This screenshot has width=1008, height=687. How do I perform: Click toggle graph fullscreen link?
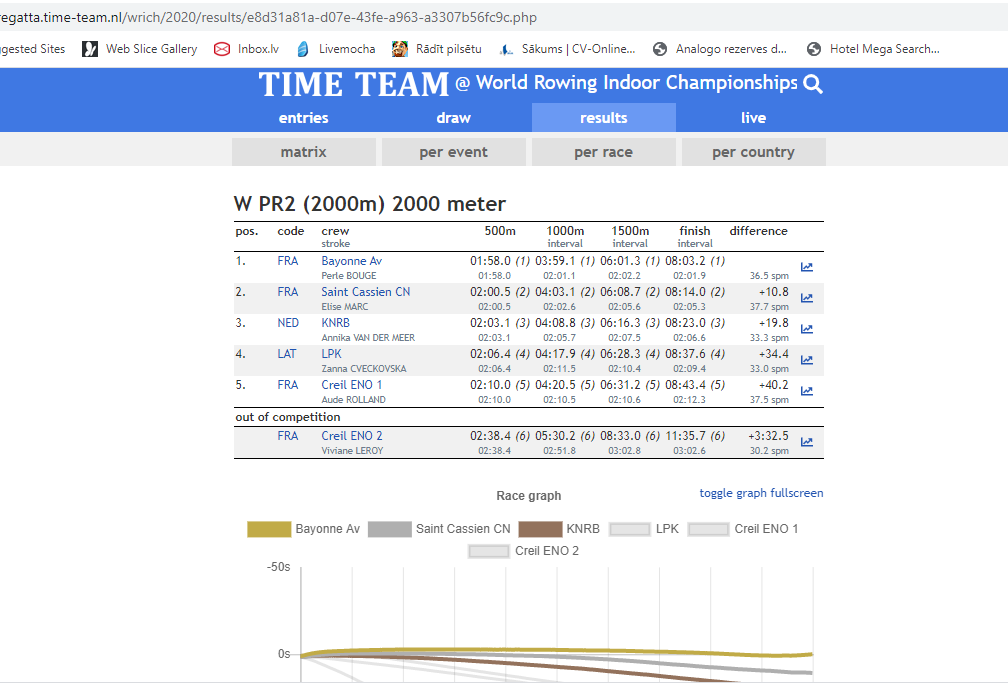(x=761, y=493)
